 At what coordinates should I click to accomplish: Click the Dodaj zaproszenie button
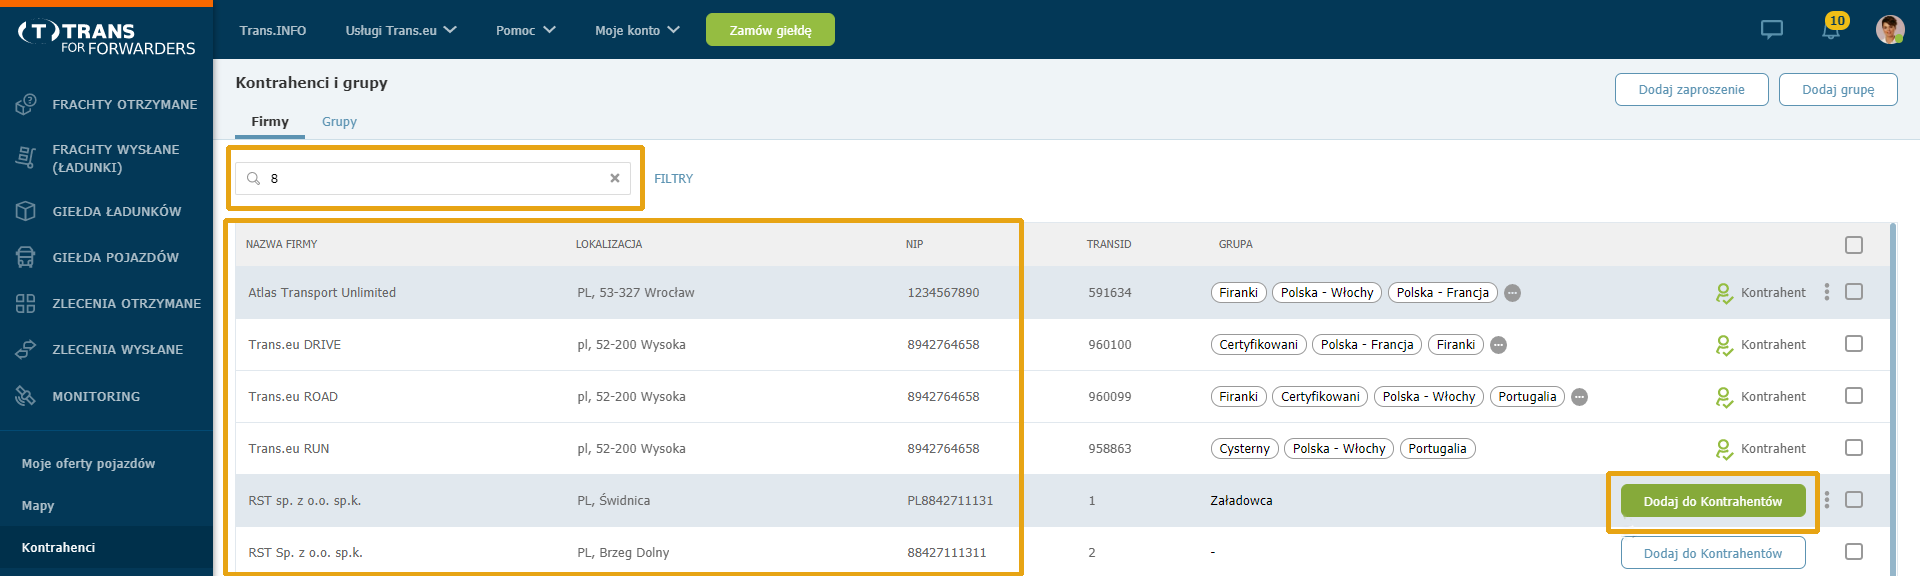pyautogui.click(x=1691, y=89)
